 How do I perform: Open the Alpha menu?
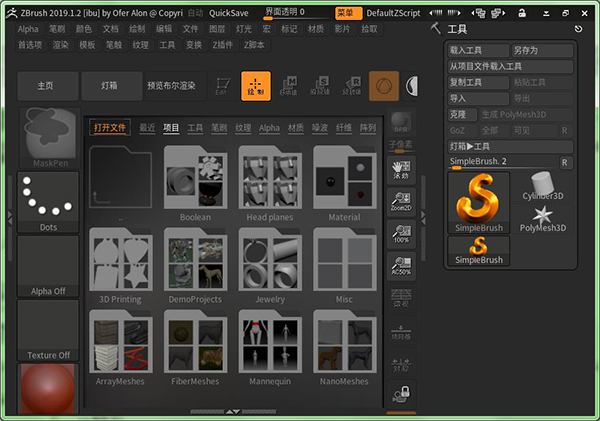coord(28,29)
